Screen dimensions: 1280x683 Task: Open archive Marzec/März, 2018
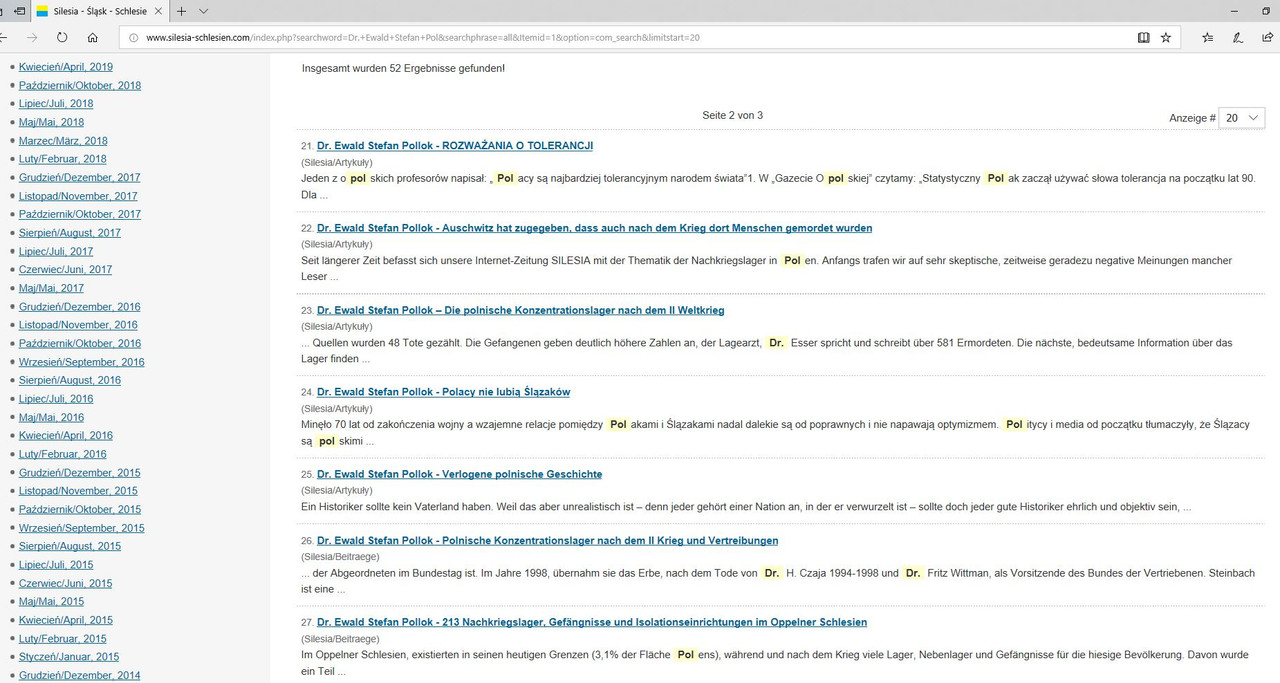tap(63, 141)
